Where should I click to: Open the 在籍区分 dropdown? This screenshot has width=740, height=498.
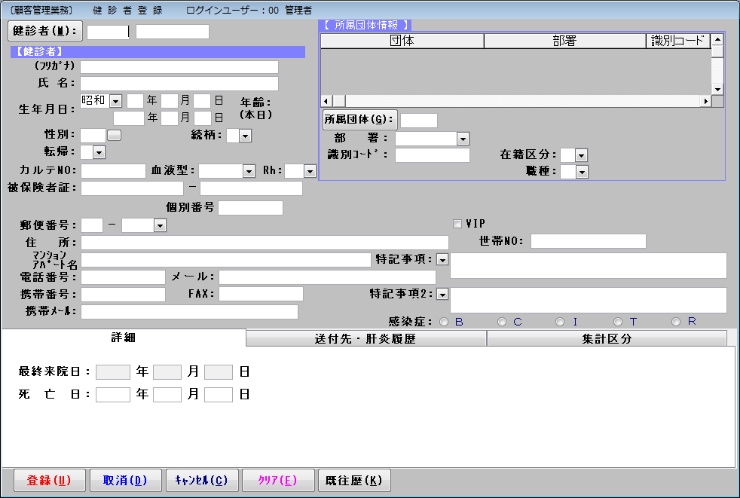tap(581, 155)
